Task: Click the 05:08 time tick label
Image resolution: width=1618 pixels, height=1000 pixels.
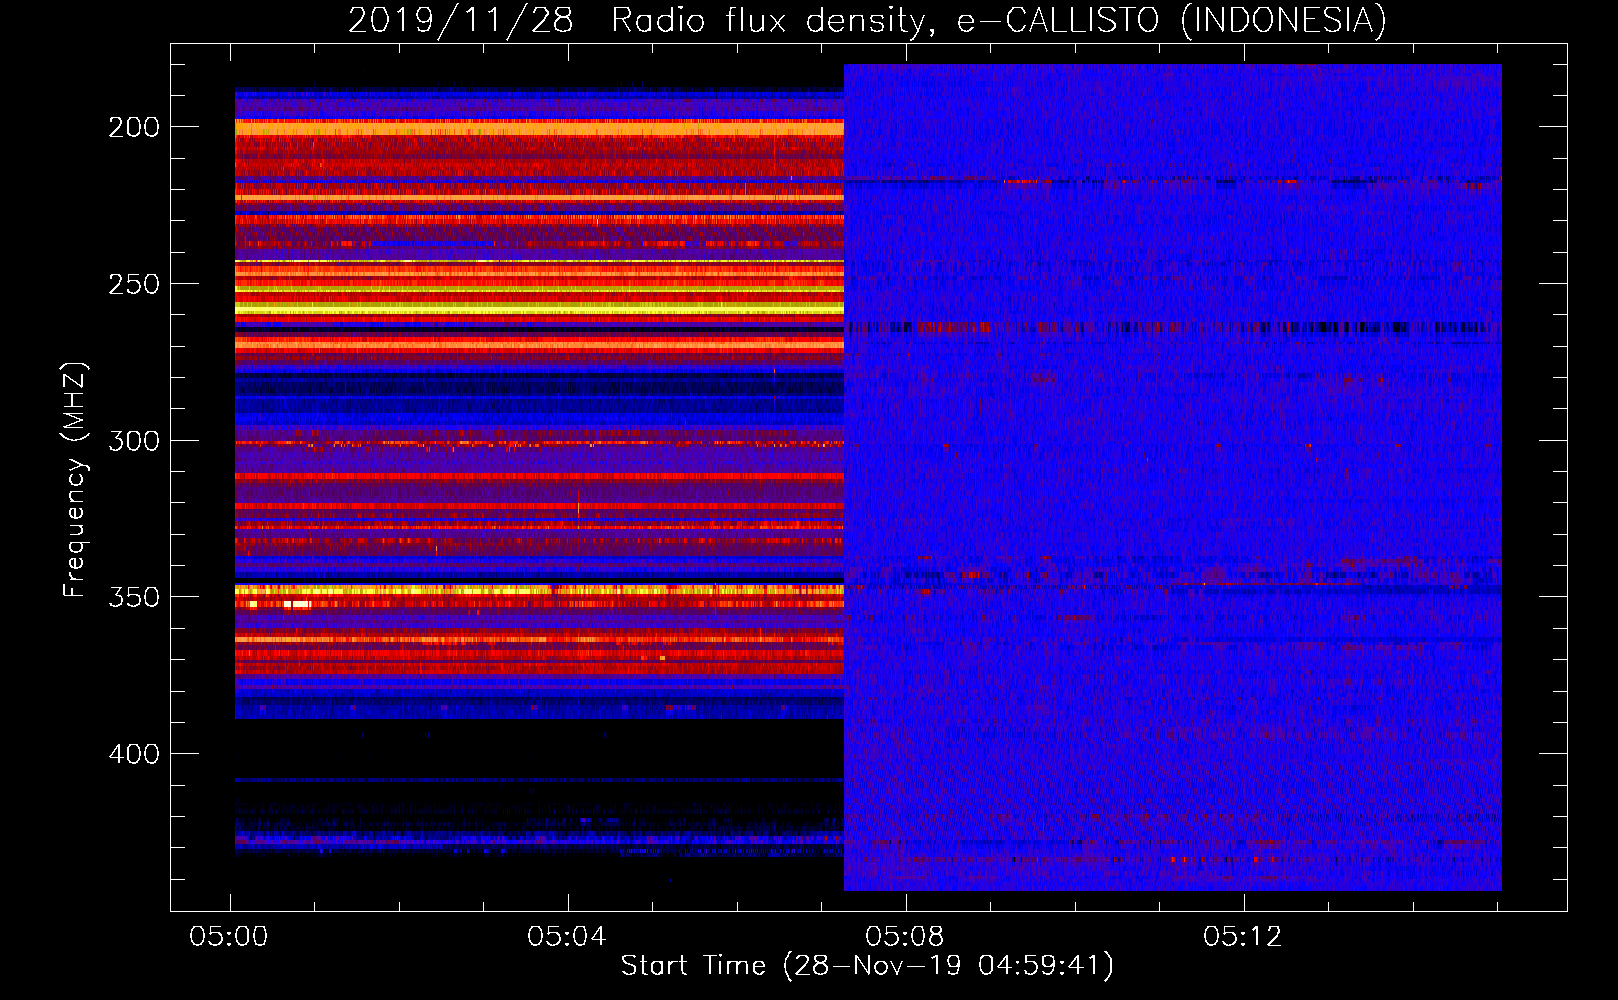Action: click(x=905, y=937)
